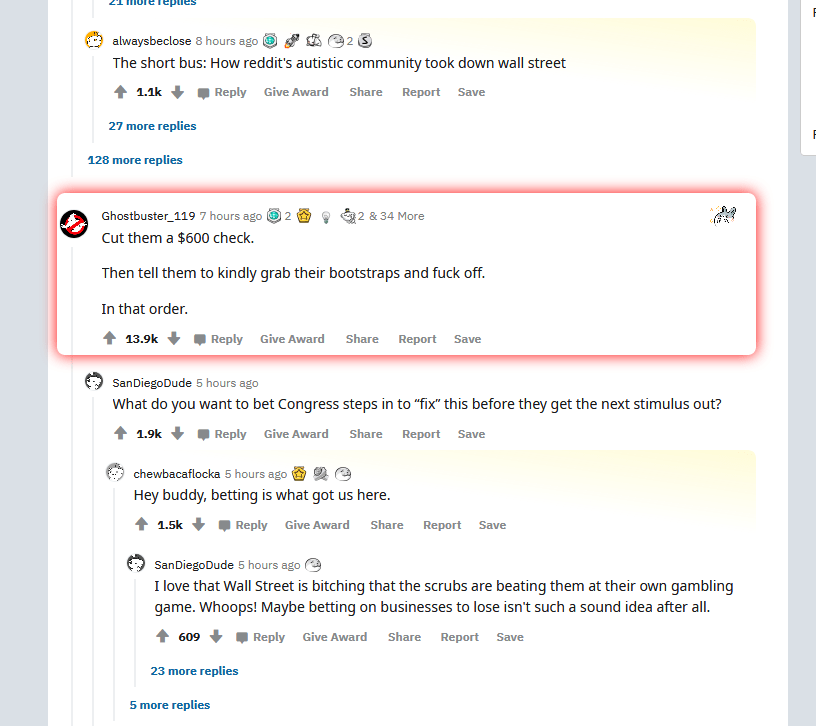
Task: Downvote the chewbacaflocka comment
Action: click(199, 525)
